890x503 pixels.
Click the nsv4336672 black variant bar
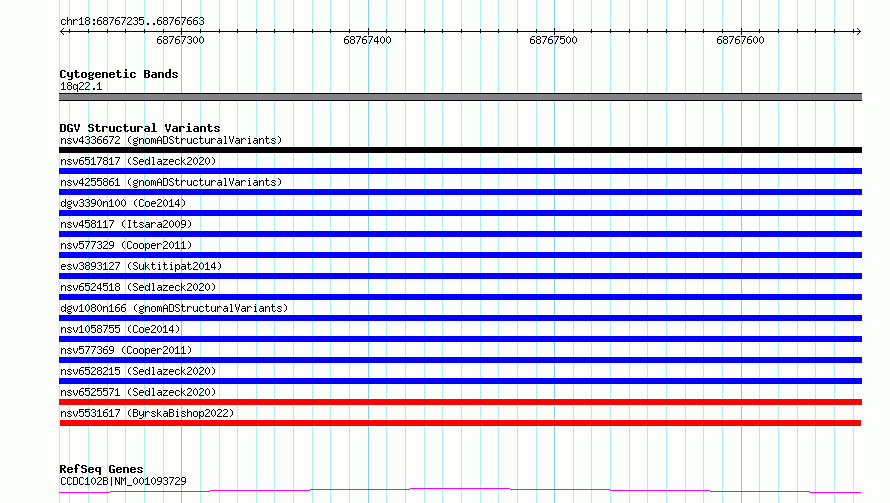460,150
